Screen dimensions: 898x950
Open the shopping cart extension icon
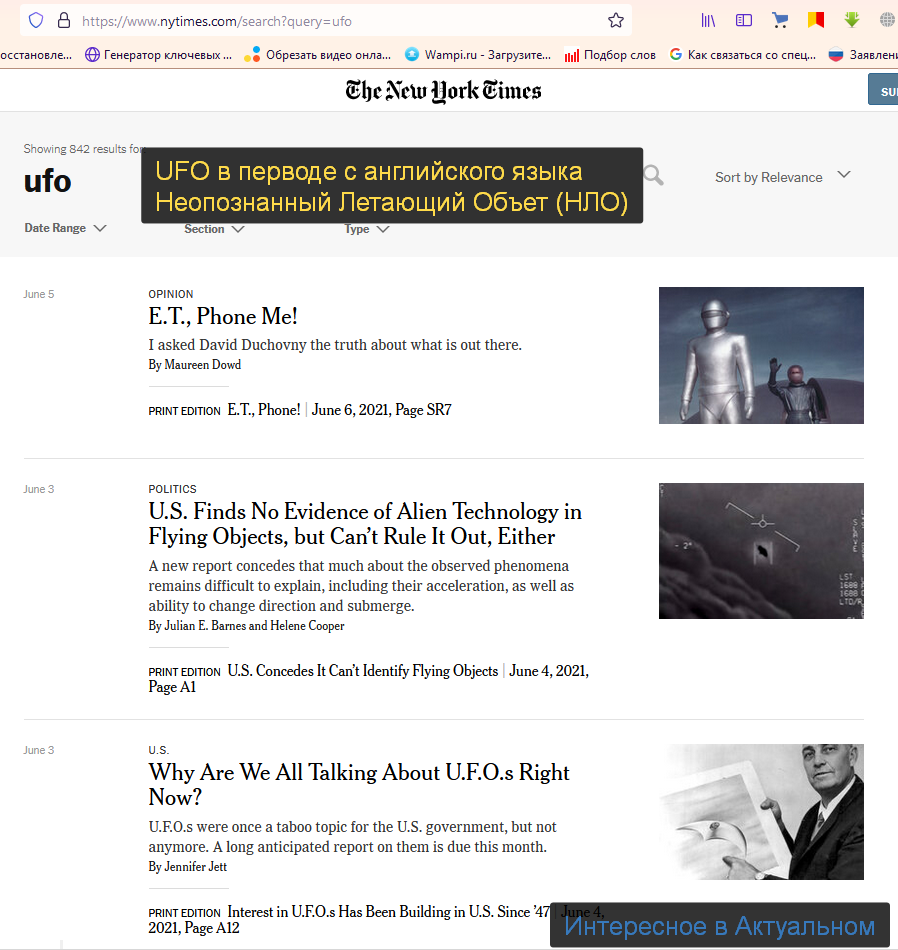coord(779,20)
